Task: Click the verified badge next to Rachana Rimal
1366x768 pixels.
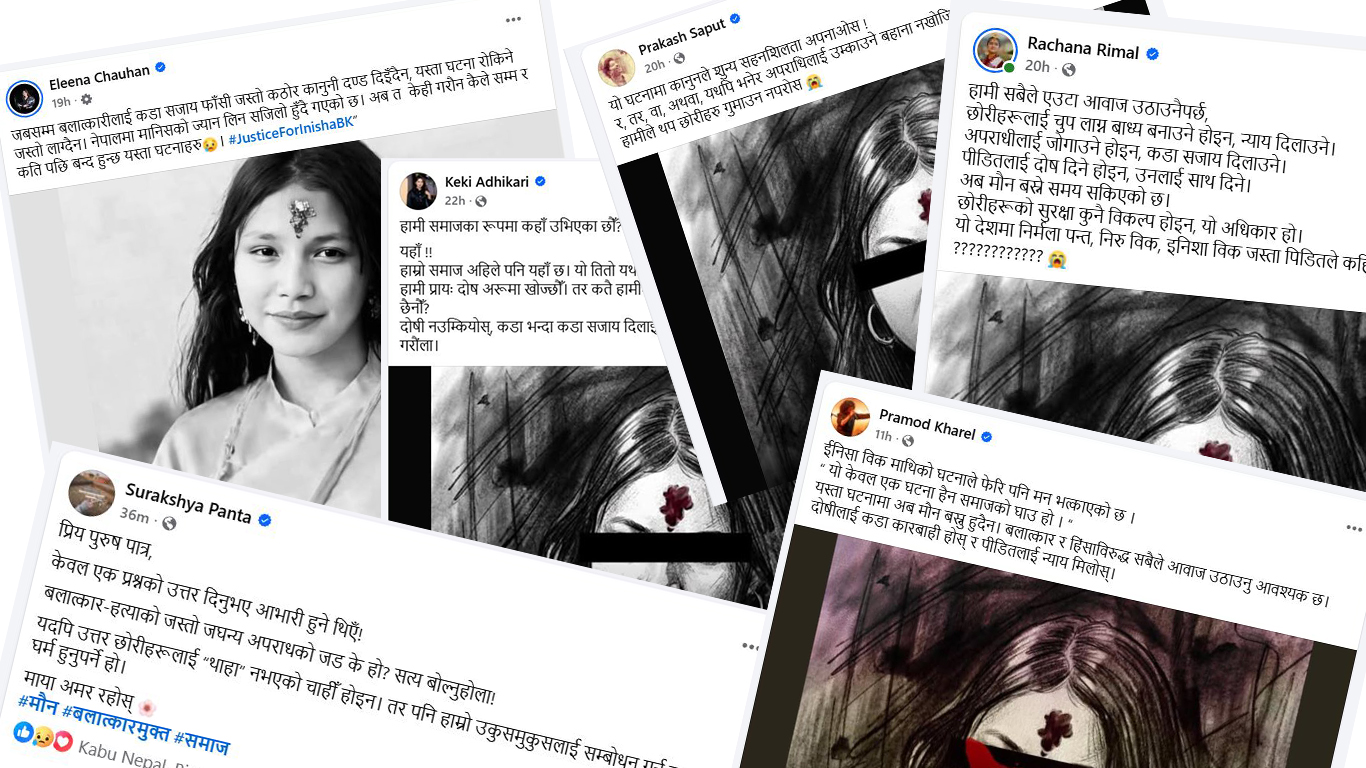Action: tap(1152, 53)
